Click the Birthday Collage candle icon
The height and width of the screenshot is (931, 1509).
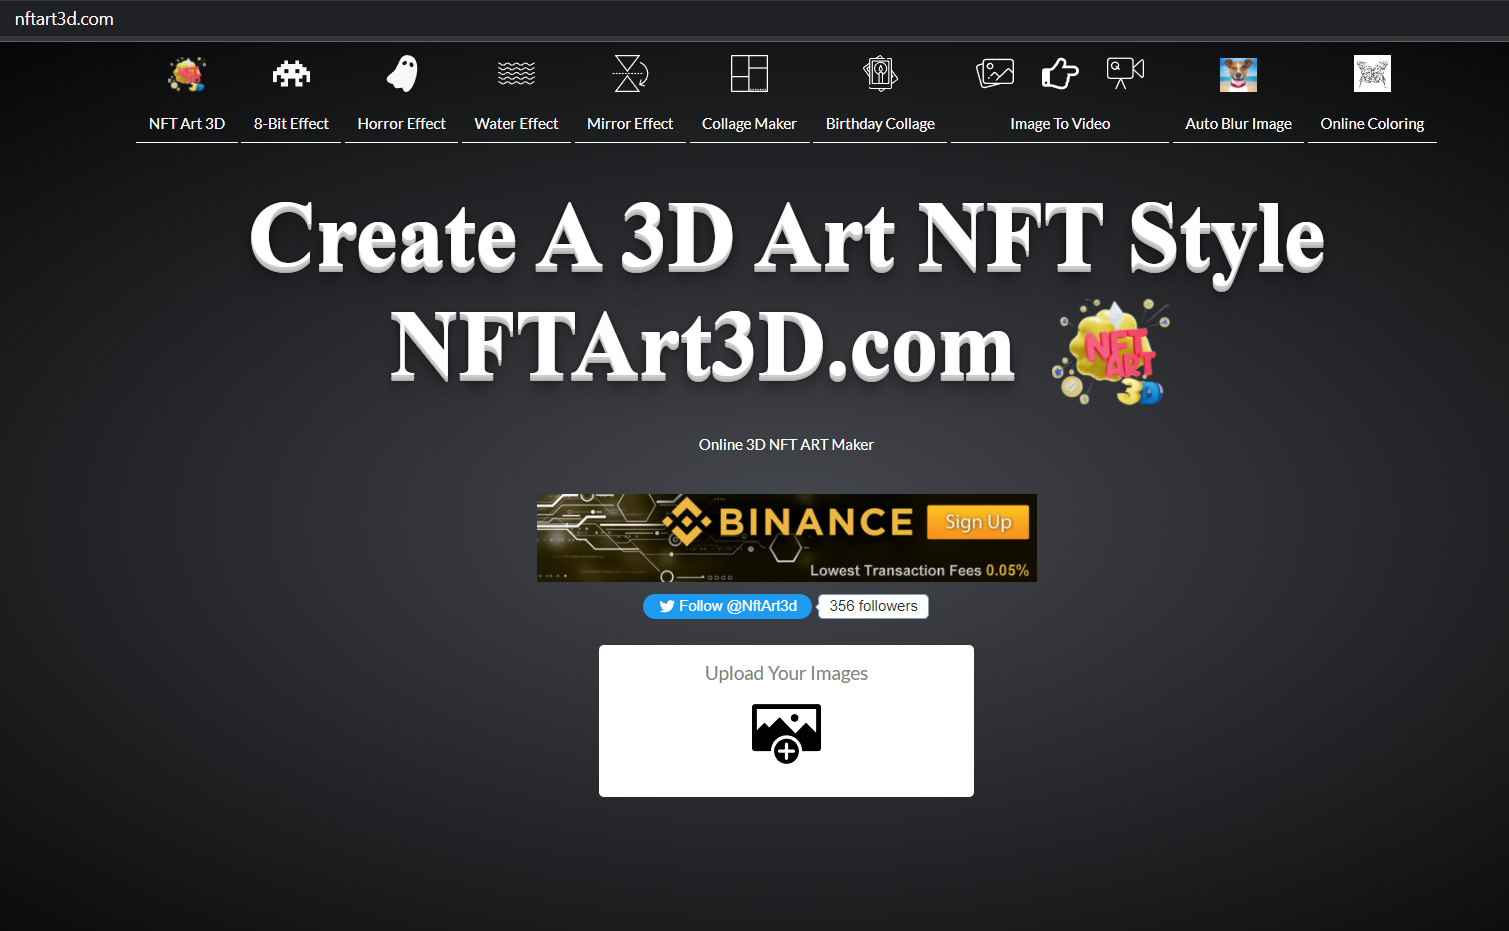pos(880,73)
